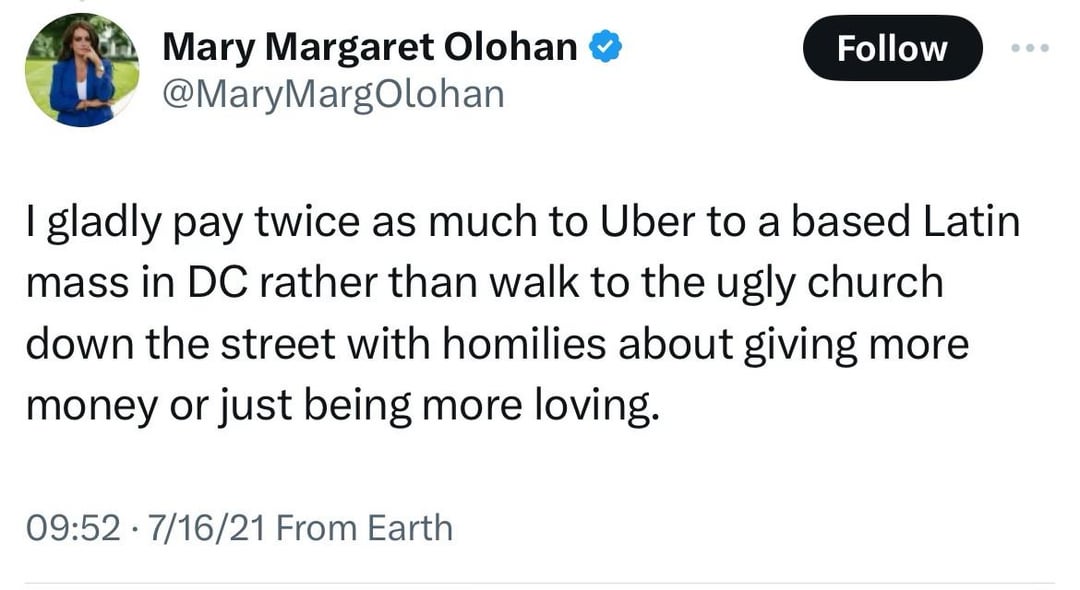
Task: Click the horizontal divider below the timestamp
Action: click(x=540, y=583)
